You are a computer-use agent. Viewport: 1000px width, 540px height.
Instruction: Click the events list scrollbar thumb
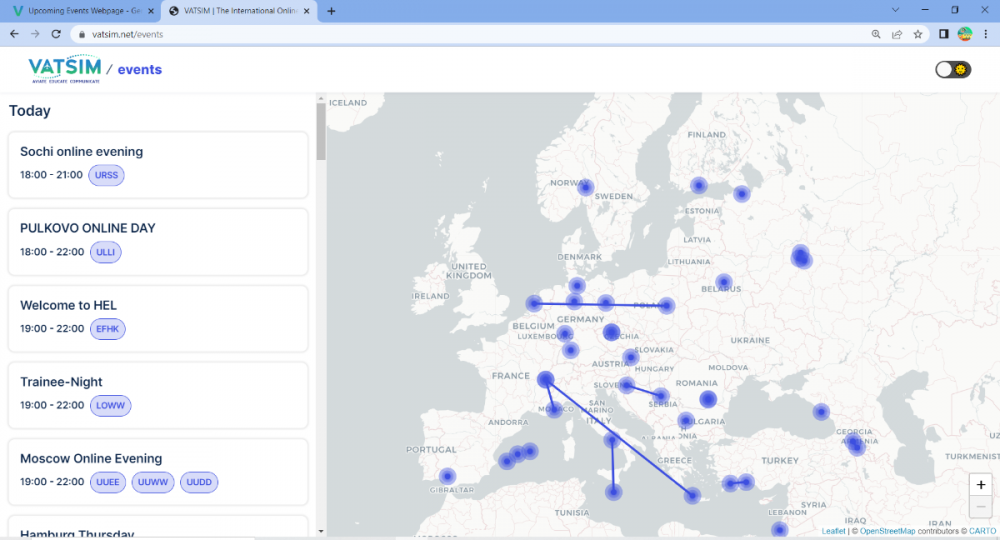click(x=321, y=130)
